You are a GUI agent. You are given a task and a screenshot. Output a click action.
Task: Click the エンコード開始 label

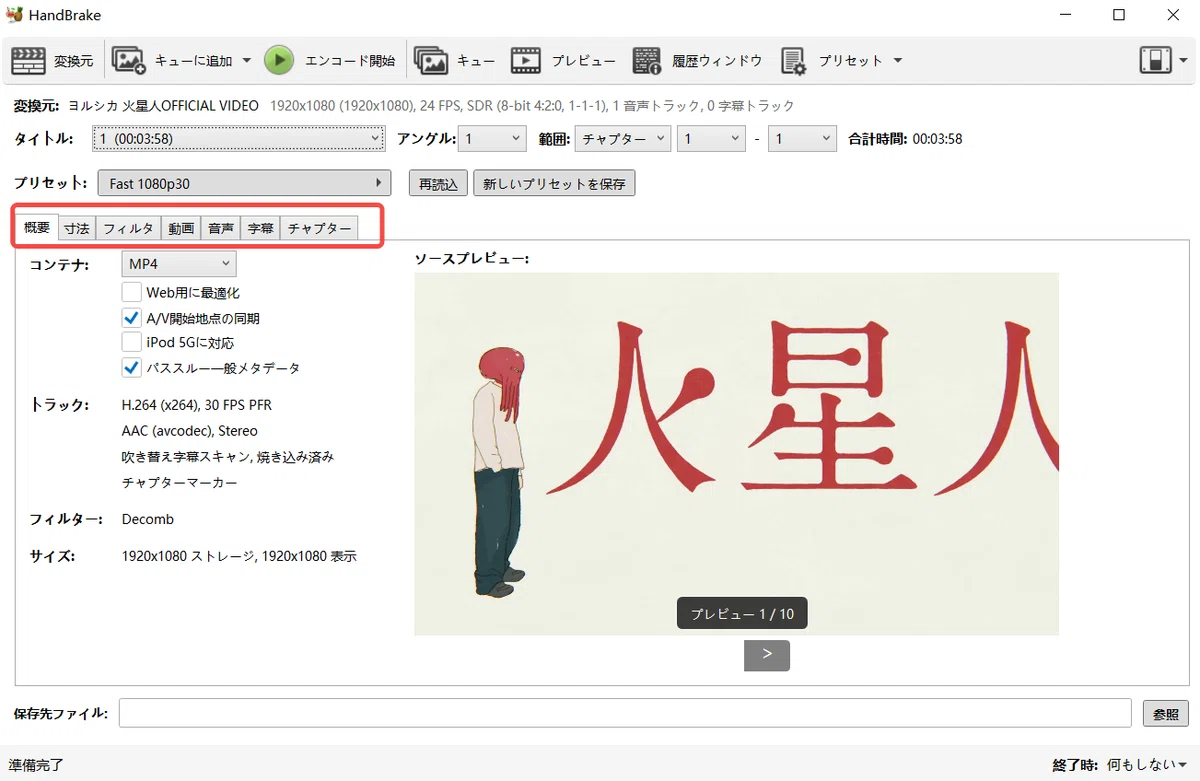350,60
